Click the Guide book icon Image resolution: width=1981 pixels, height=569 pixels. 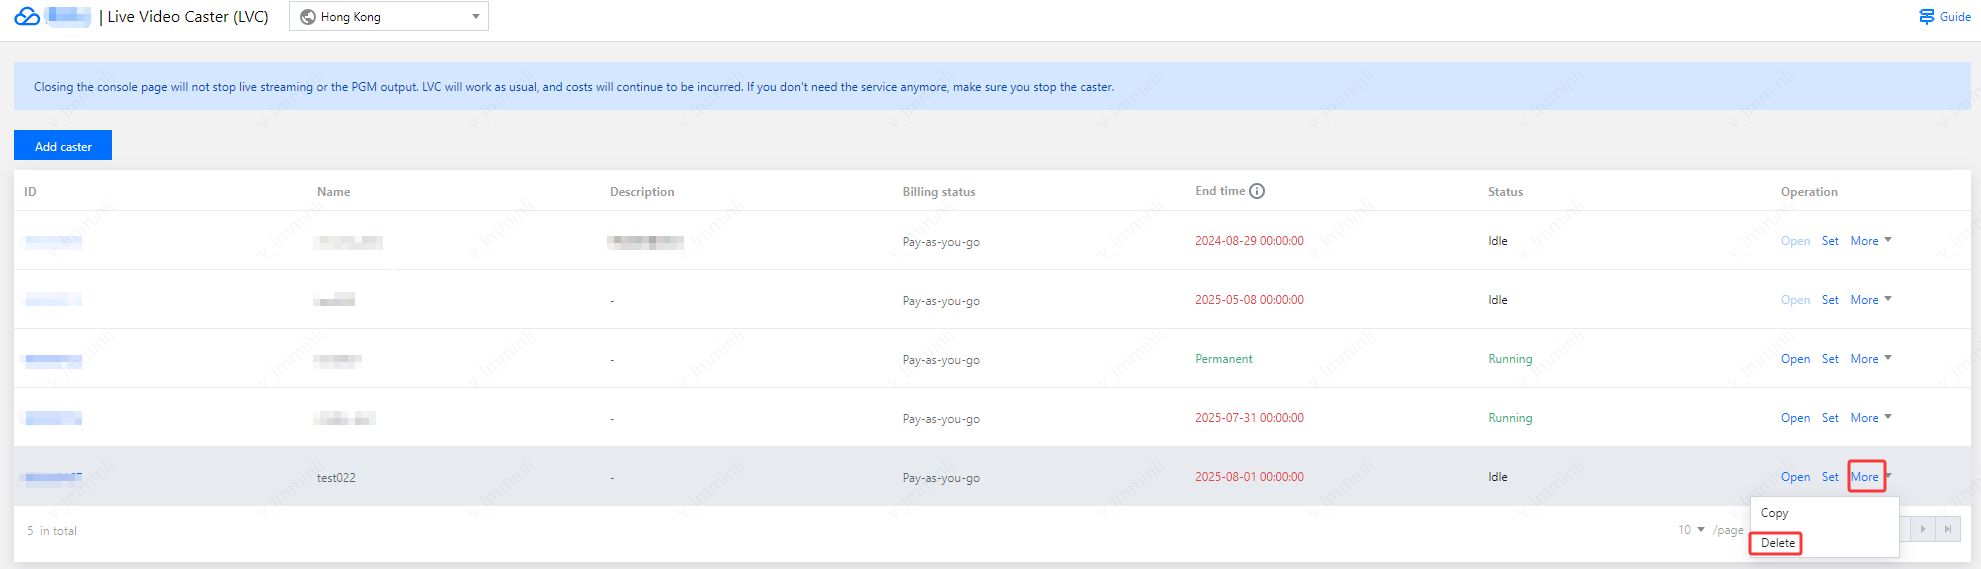(x=1926, y=17)
